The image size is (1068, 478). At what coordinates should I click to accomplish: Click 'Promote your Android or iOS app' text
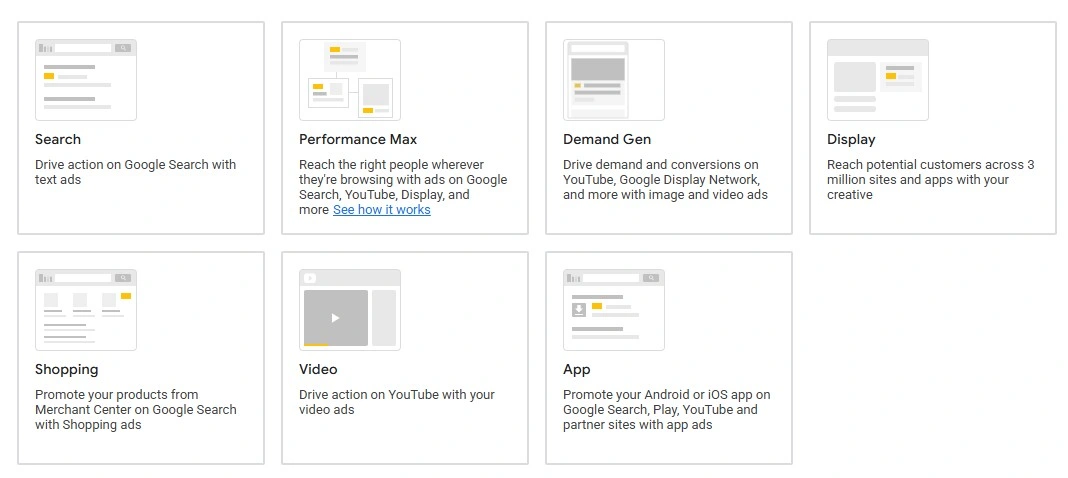[x=666, y=409]
